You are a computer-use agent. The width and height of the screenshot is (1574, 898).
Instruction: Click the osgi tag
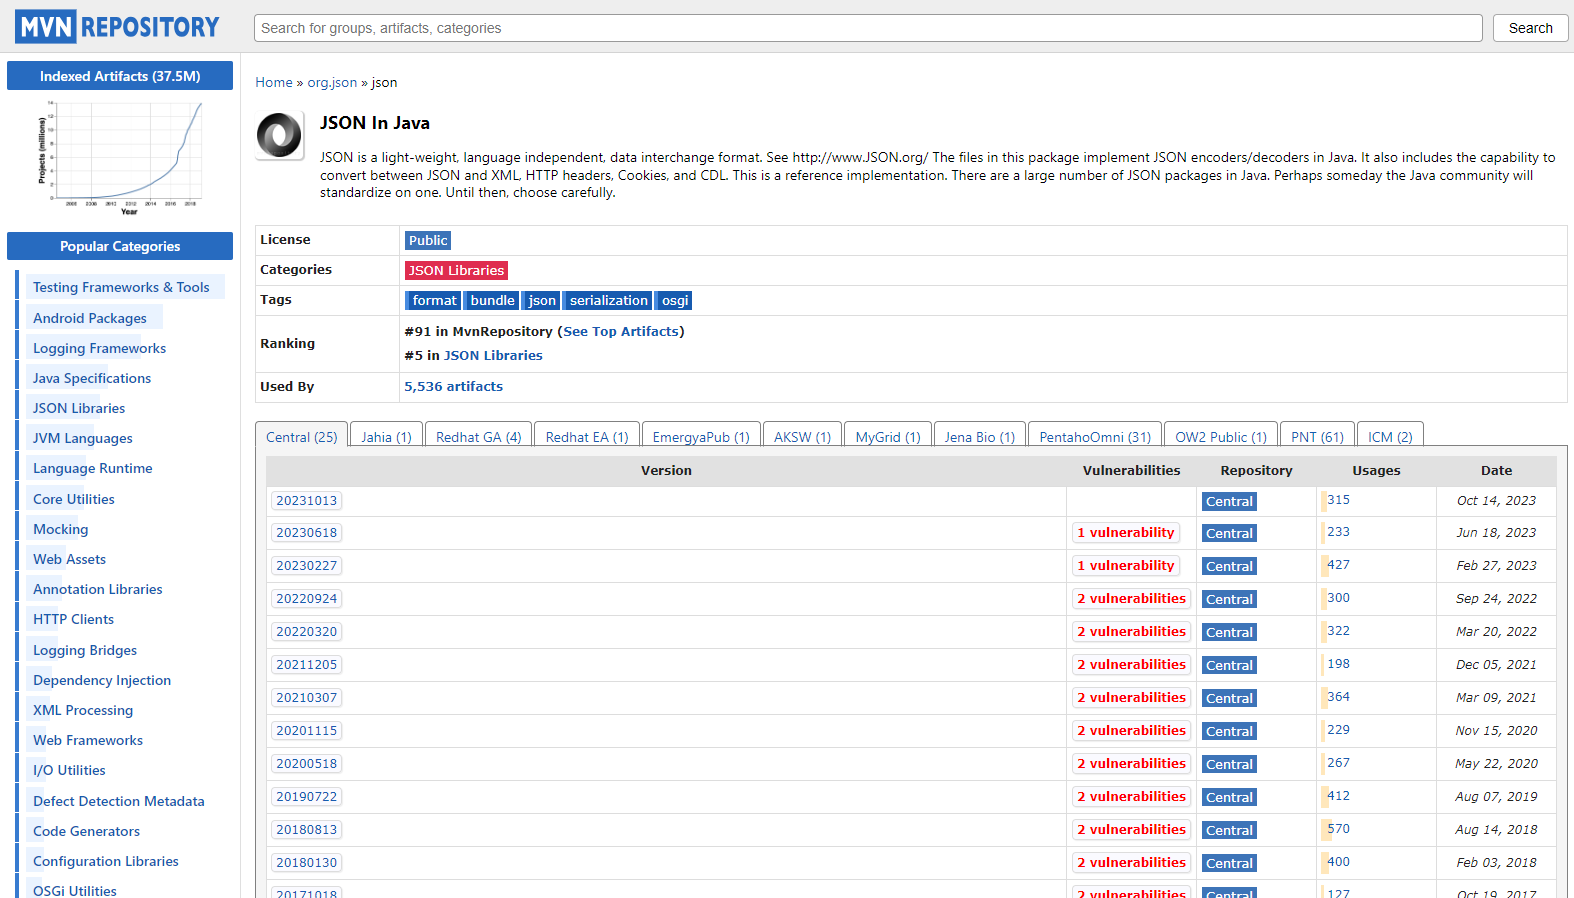tap(675, 300)
